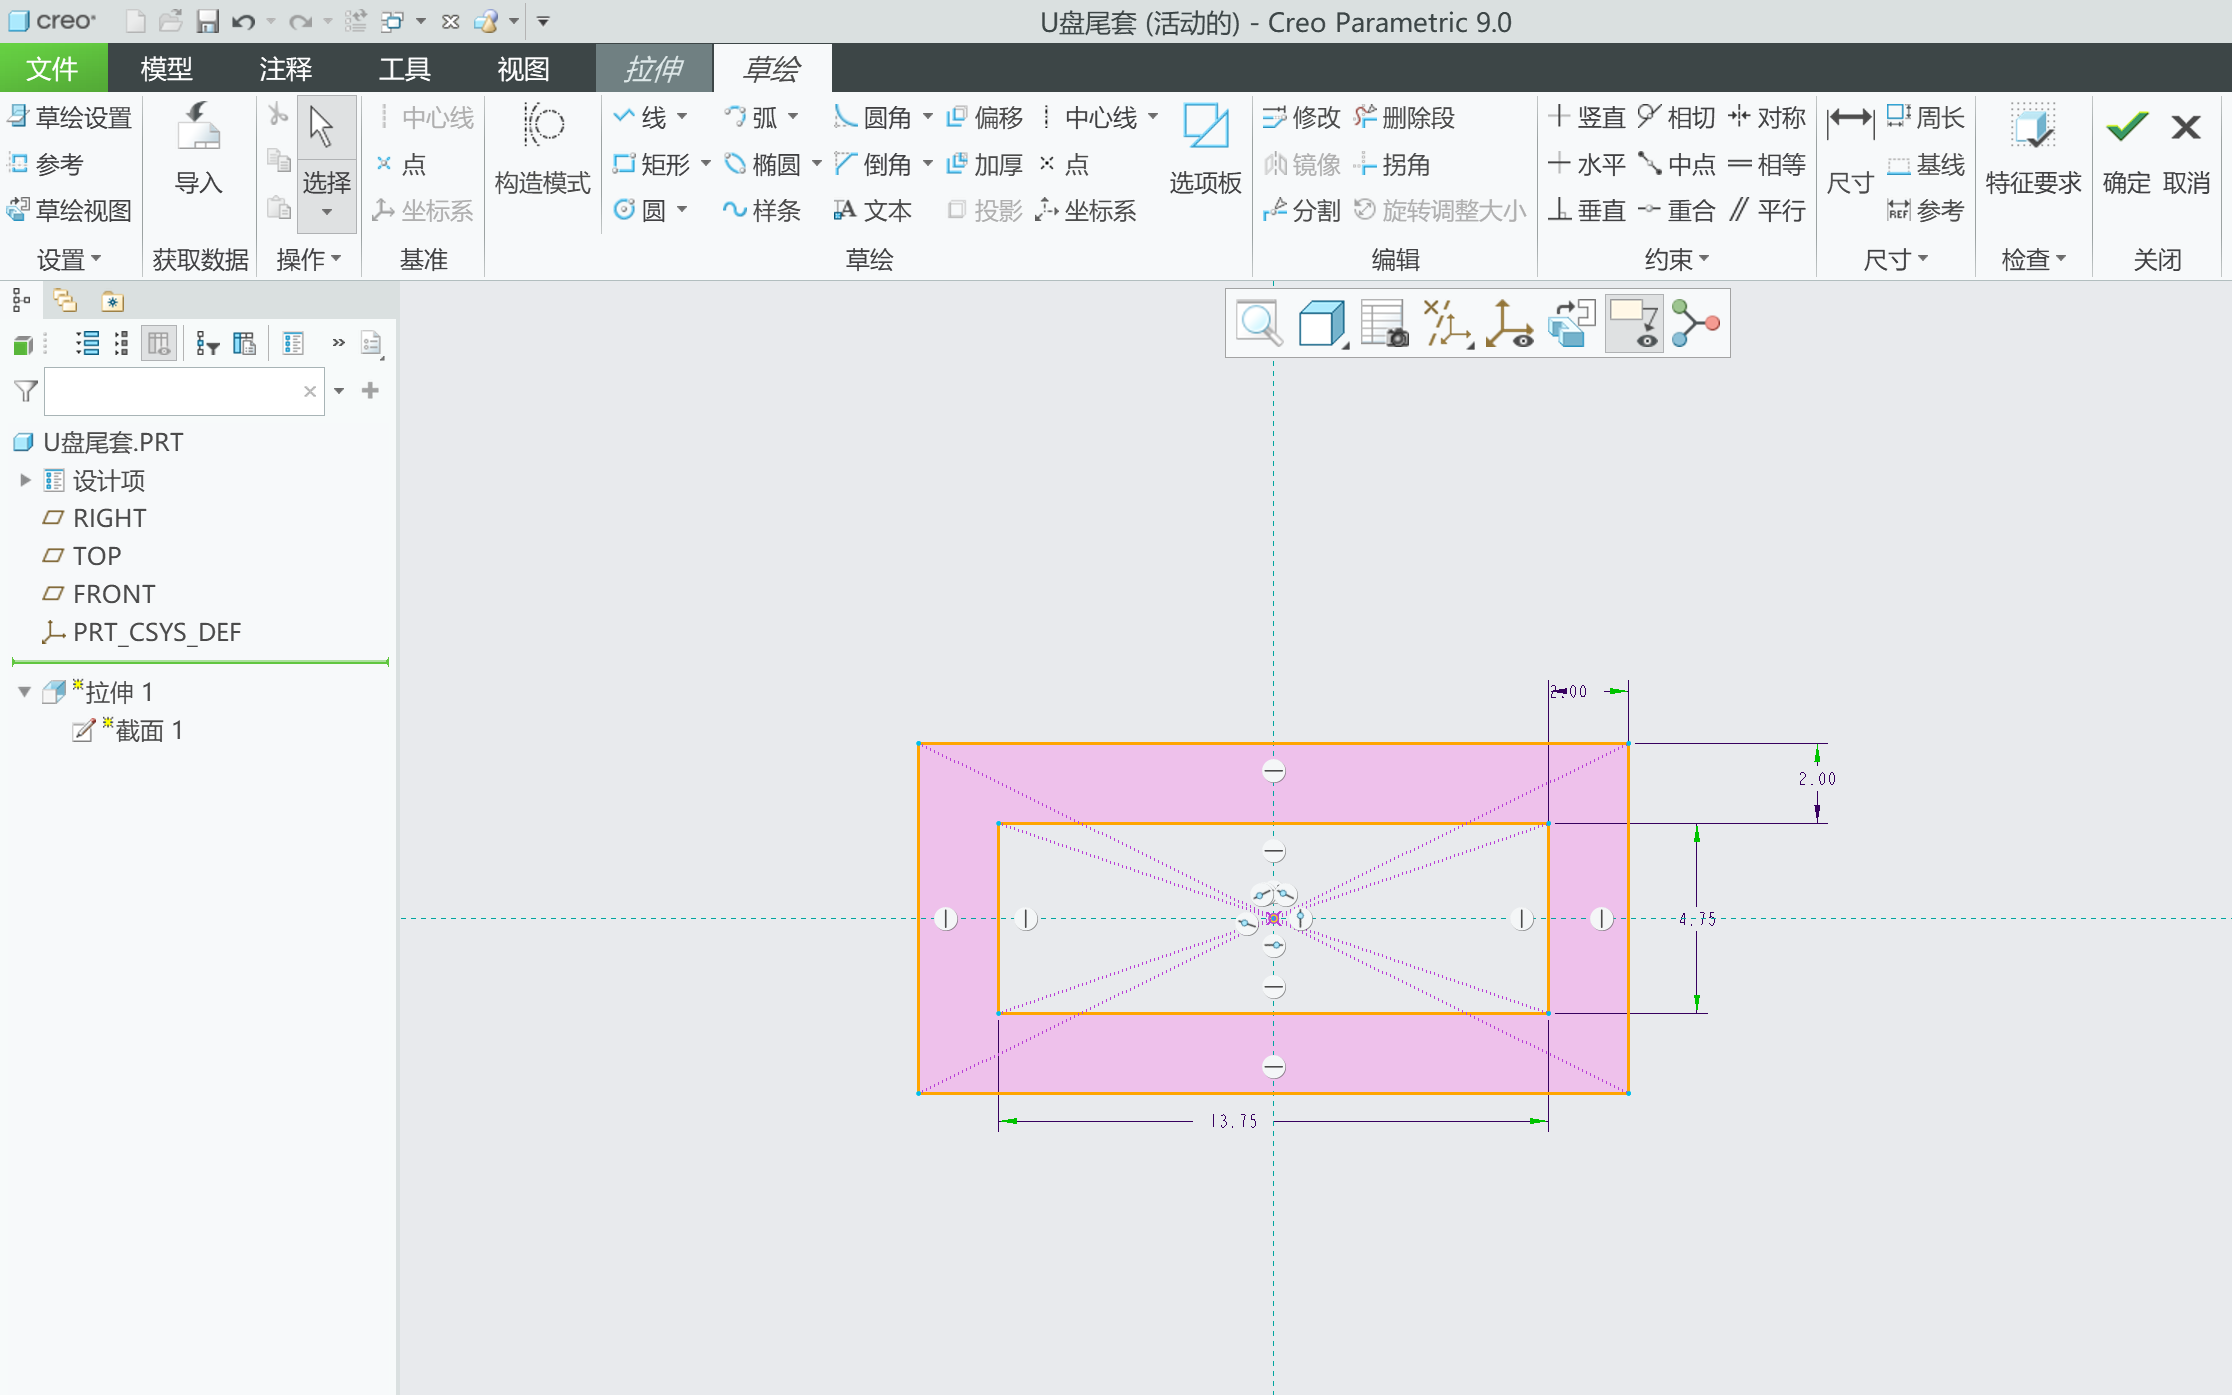Screen dimensions: 2232x1395
Task: Collapse the 拉伸 1 feature node
Action: pos(25,692)
